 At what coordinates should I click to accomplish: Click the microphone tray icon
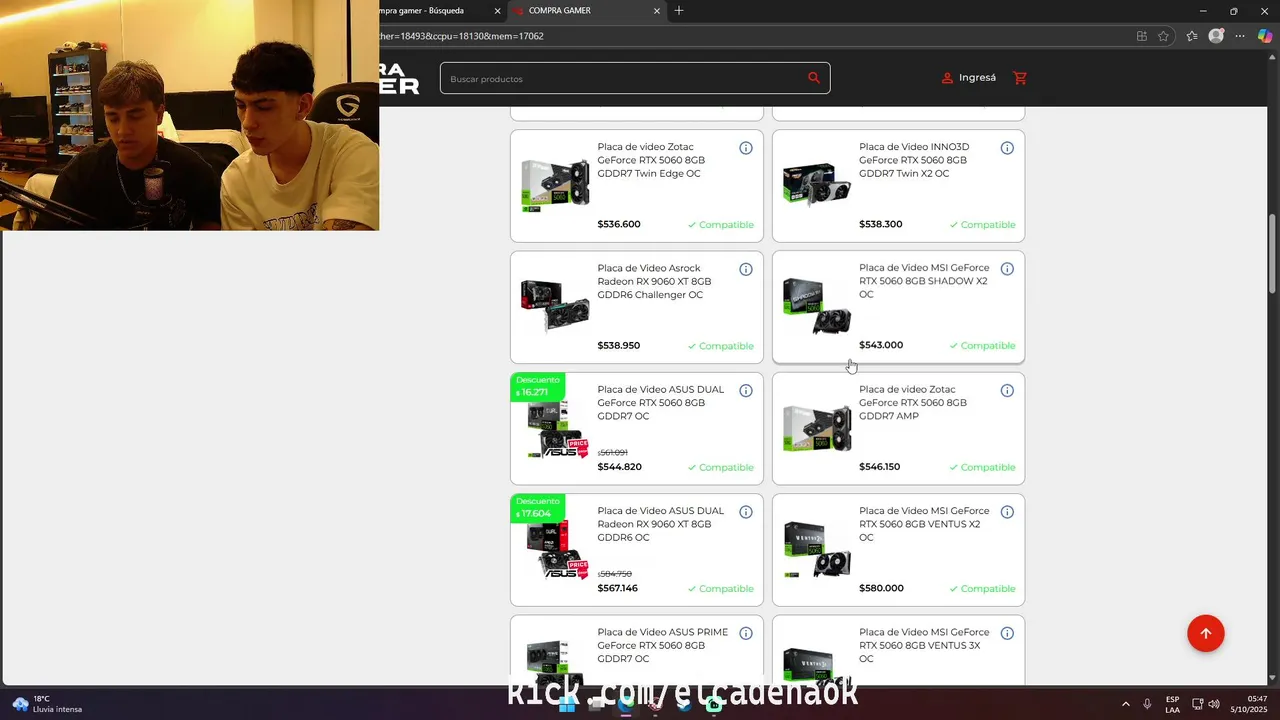1147,704
